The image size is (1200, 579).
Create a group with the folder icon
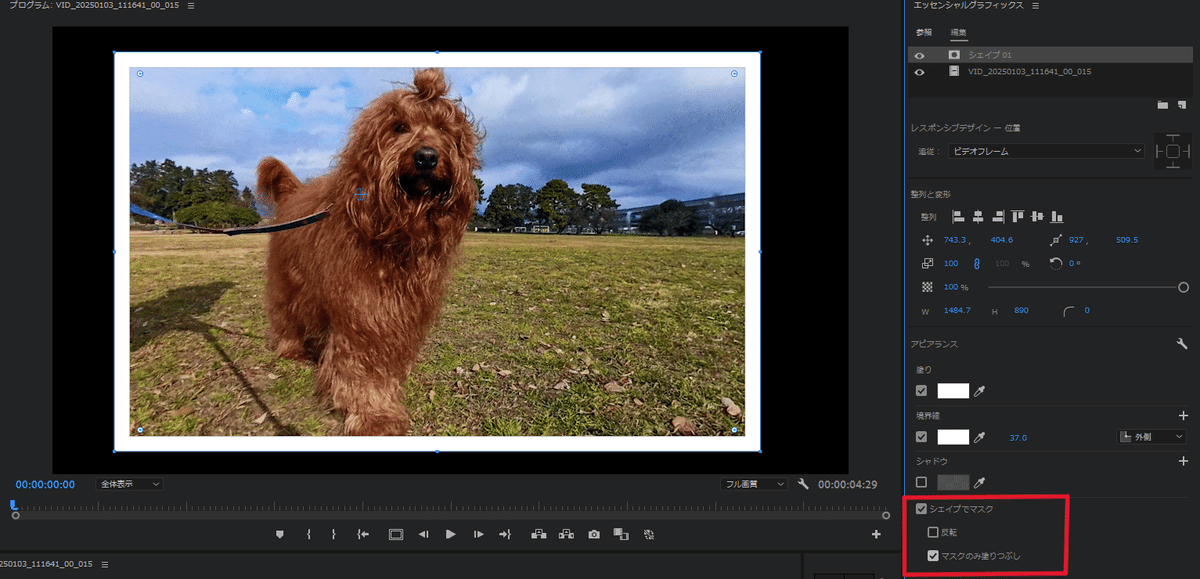point(1162,104)
